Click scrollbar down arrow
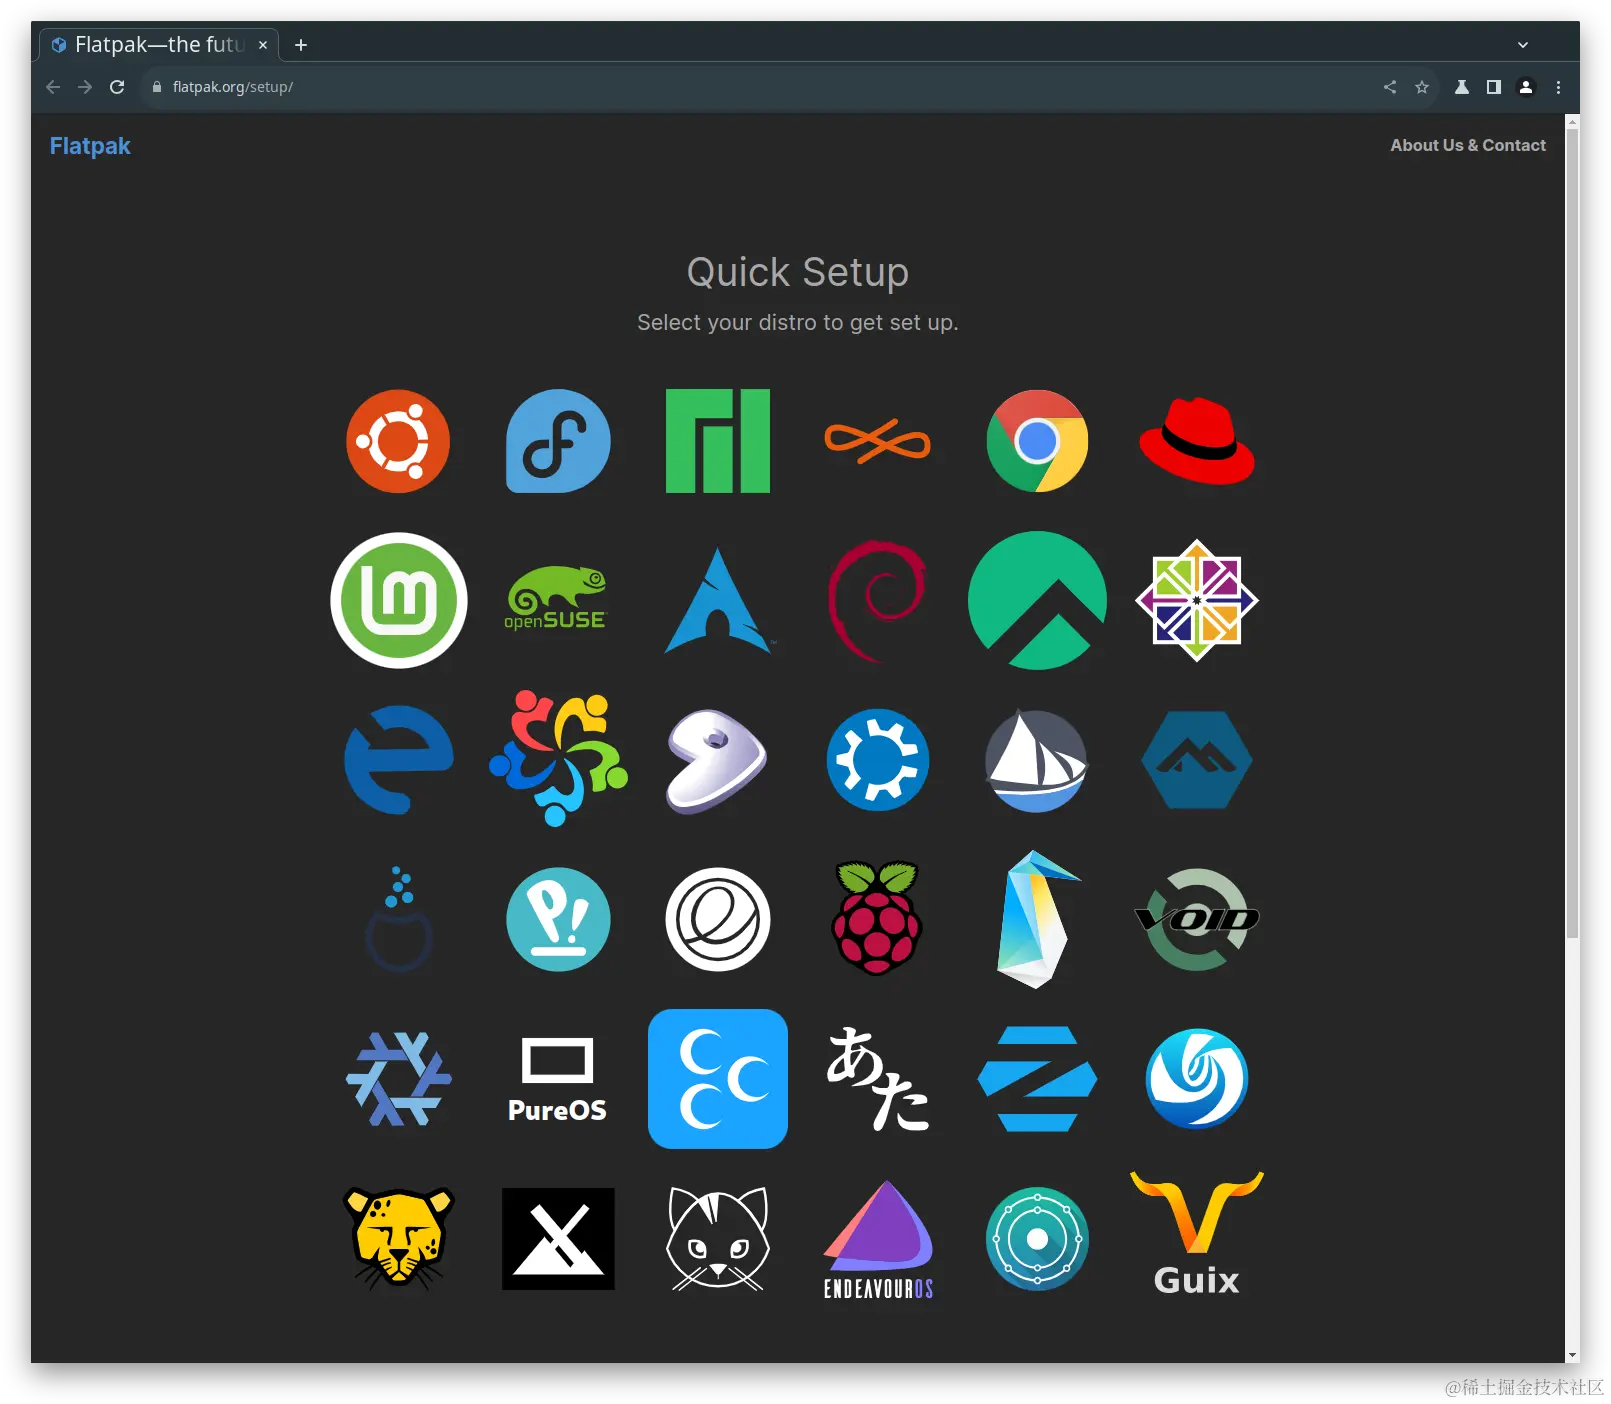The image size is (1611, 1404). pyautogui.click(x=1573, y=1356)
